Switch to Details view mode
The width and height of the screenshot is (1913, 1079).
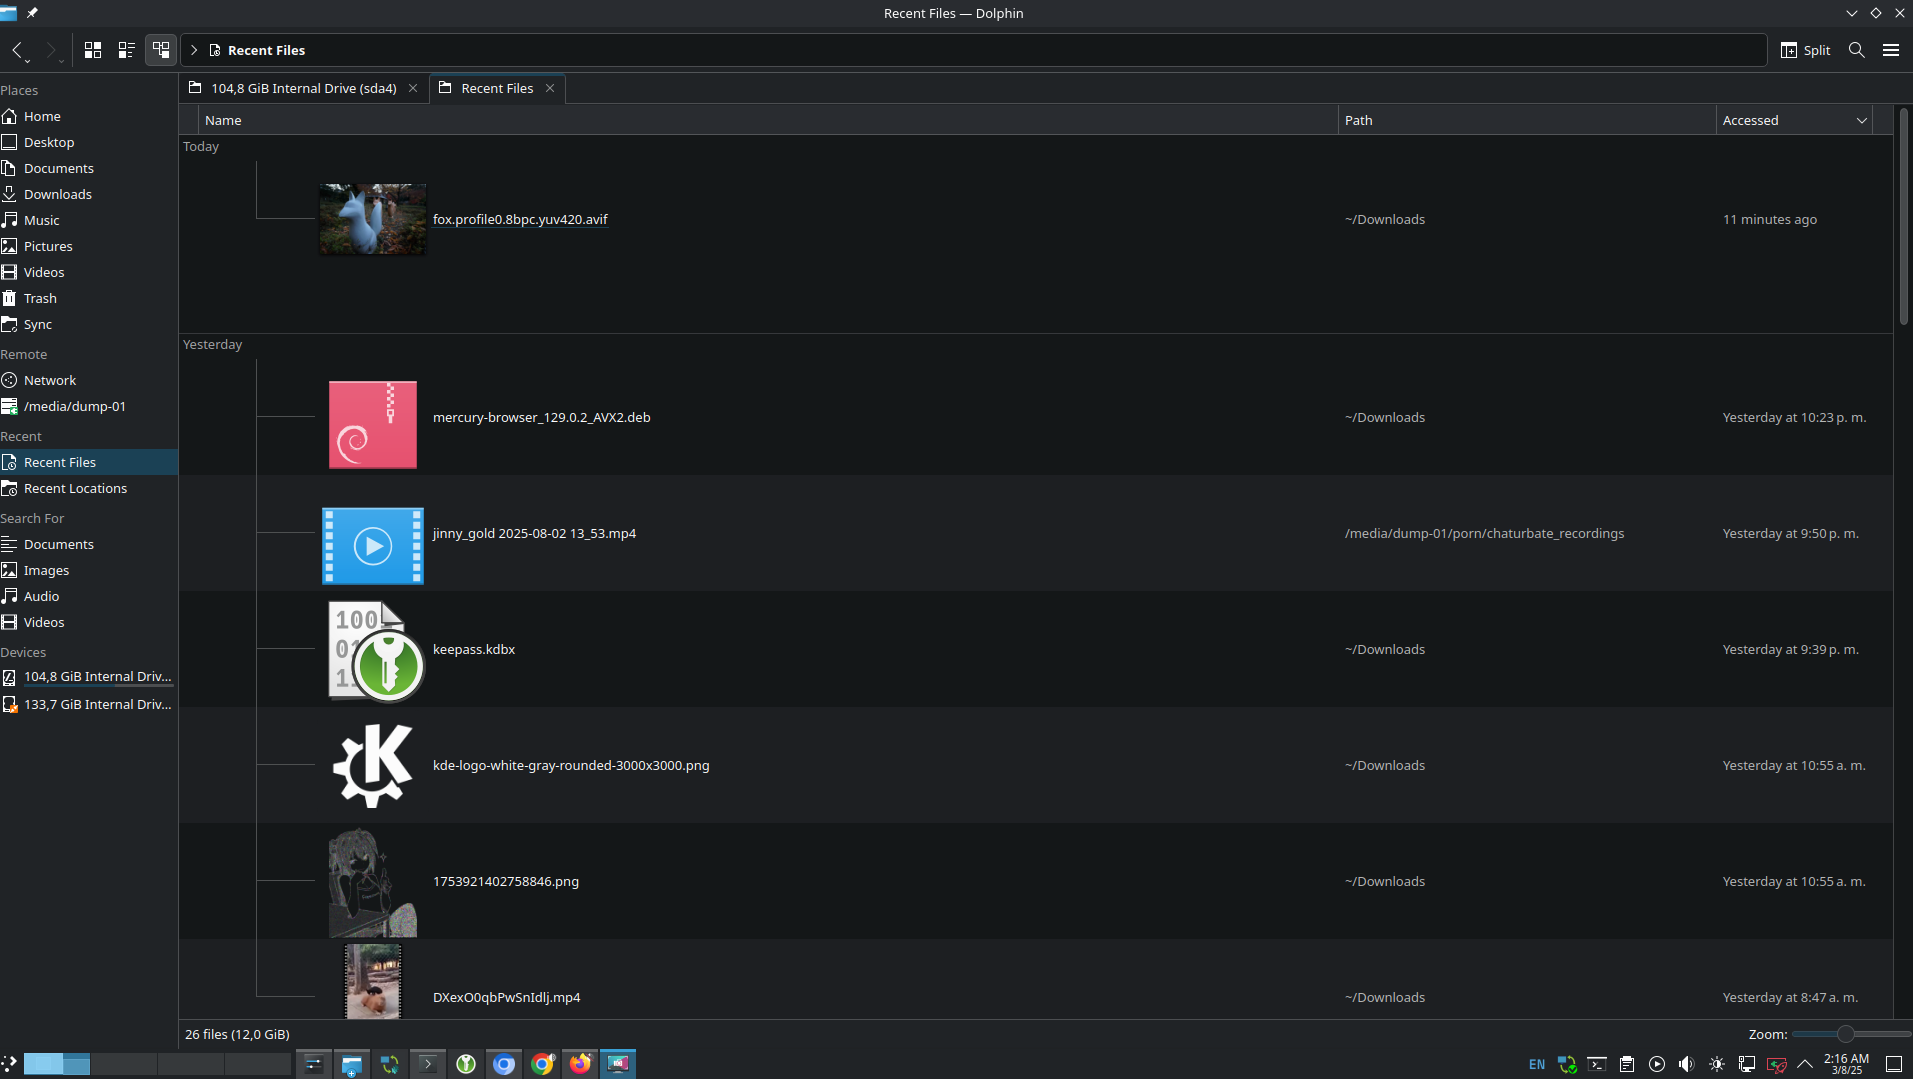tap(161, 50)
